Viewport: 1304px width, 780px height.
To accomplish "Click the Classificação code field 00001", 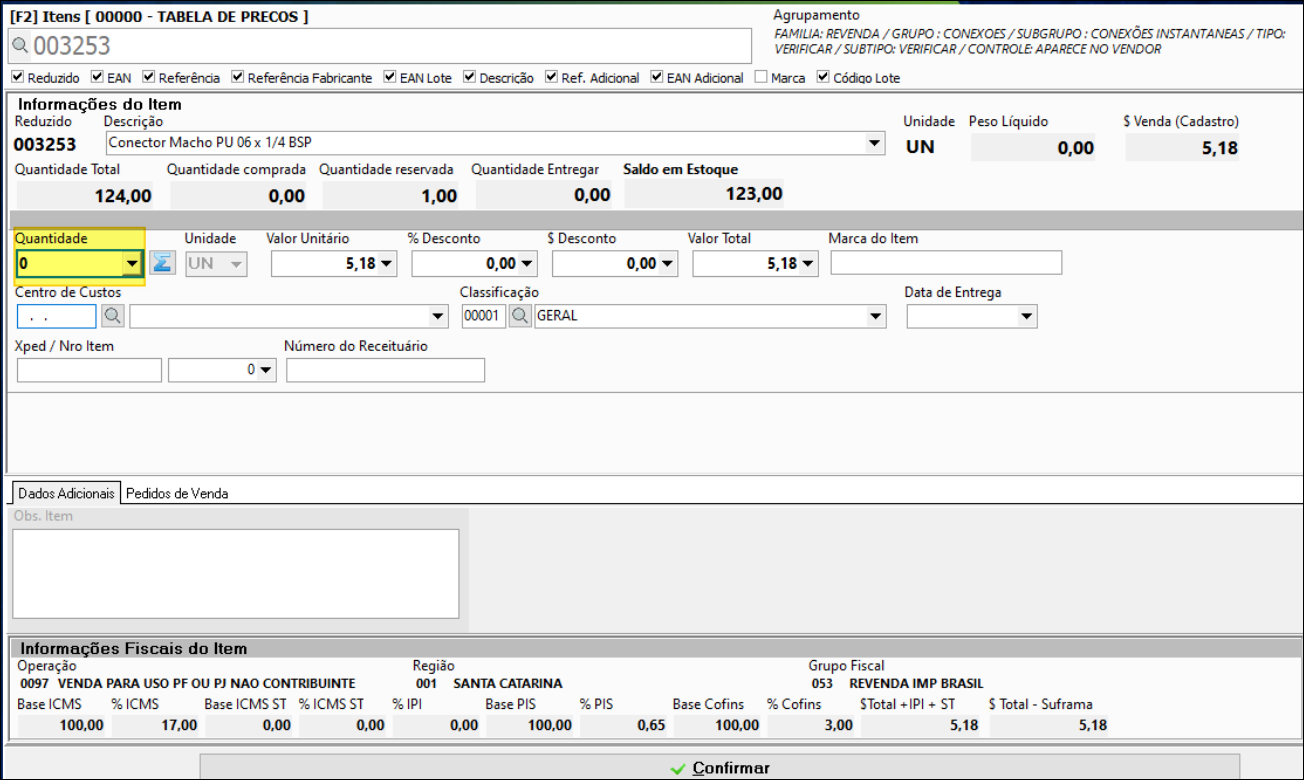I will click(484, 316).
